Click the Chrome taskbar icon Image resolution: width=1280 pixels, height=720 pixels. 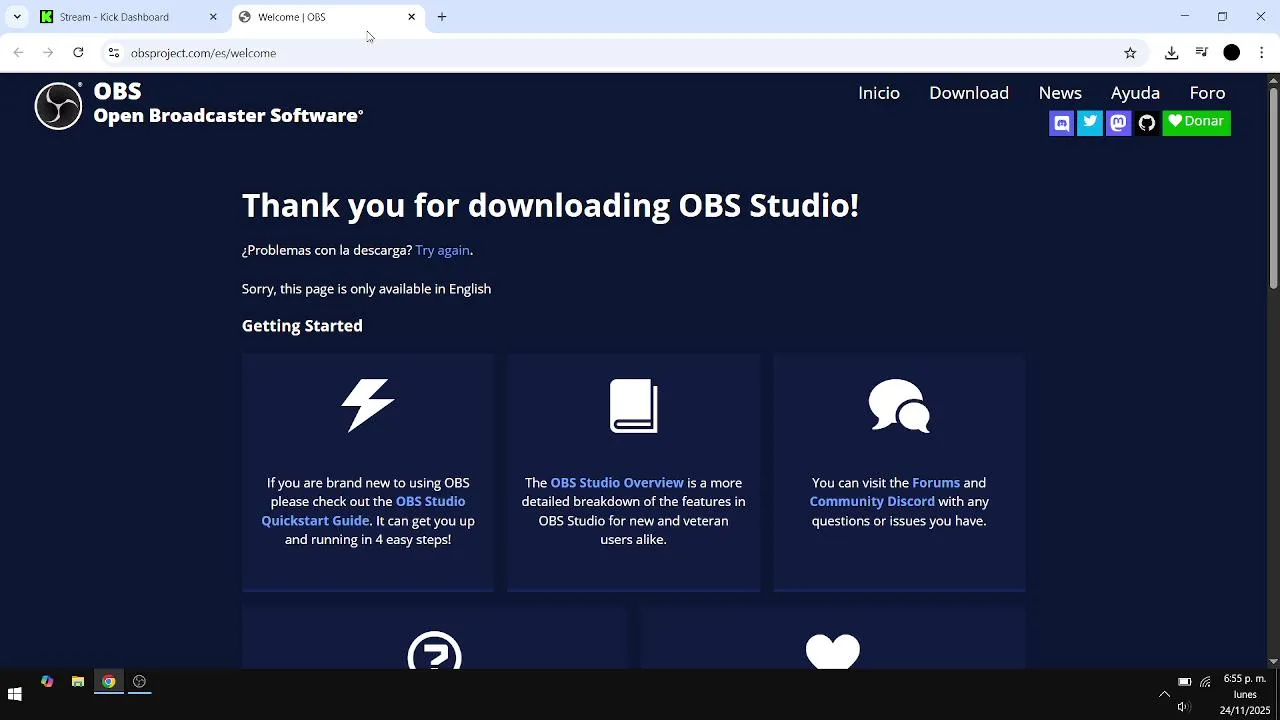(x=109, y=682)
